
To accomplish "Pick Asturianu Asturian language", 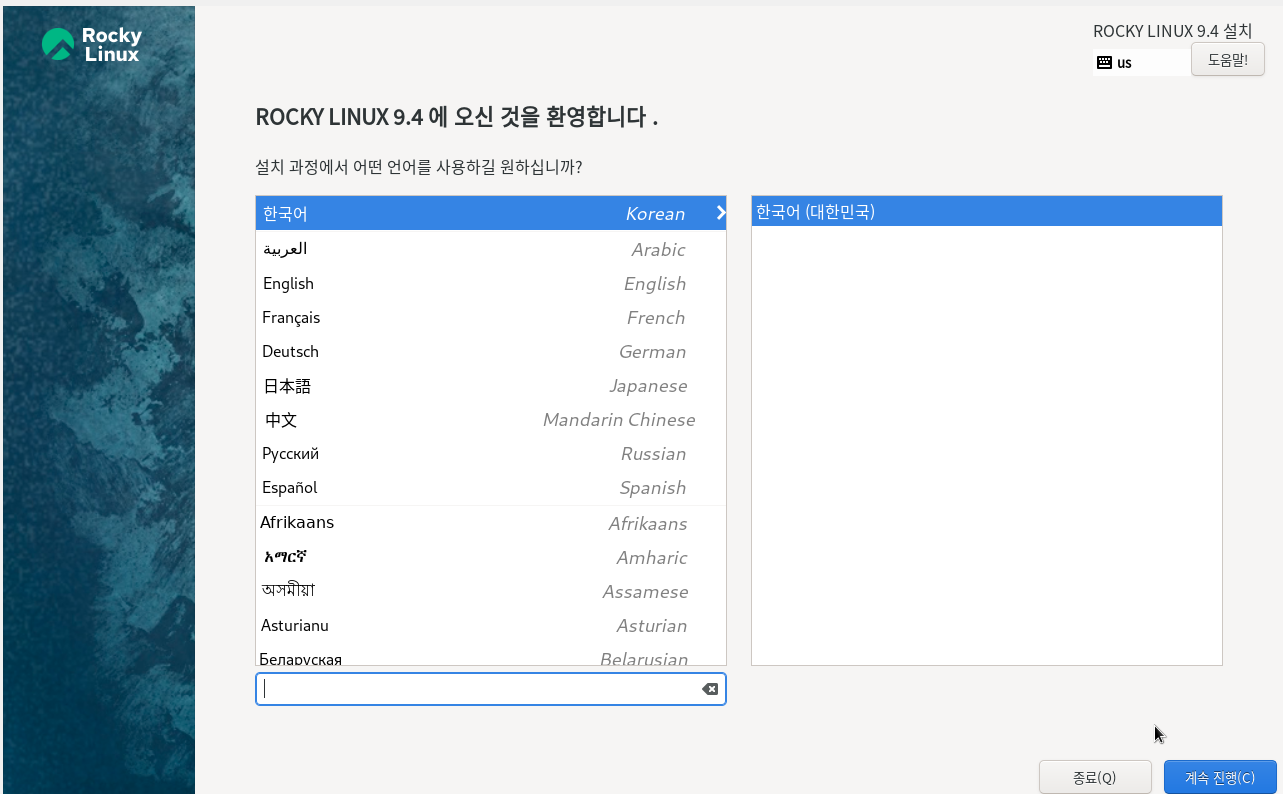I will click(x=490, y=625).
